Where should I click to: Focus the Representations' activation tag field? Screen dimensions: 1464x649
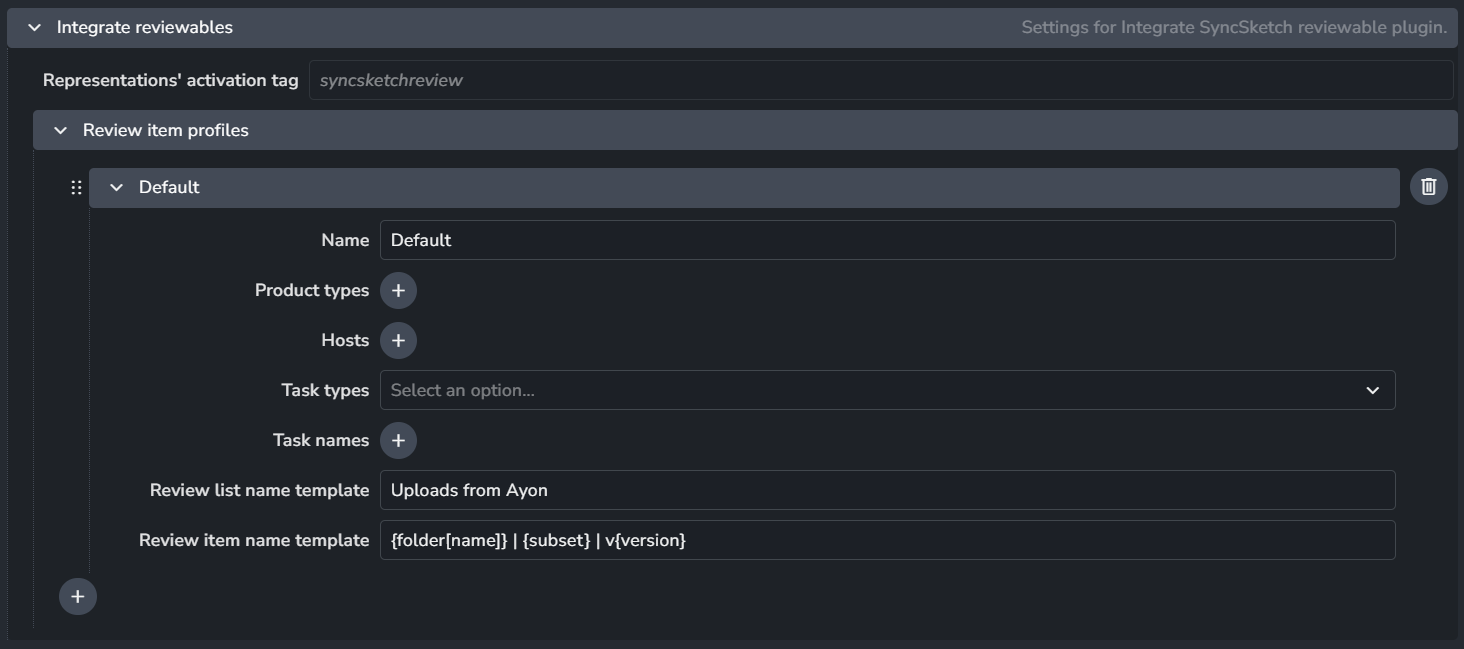click(880, 80)
